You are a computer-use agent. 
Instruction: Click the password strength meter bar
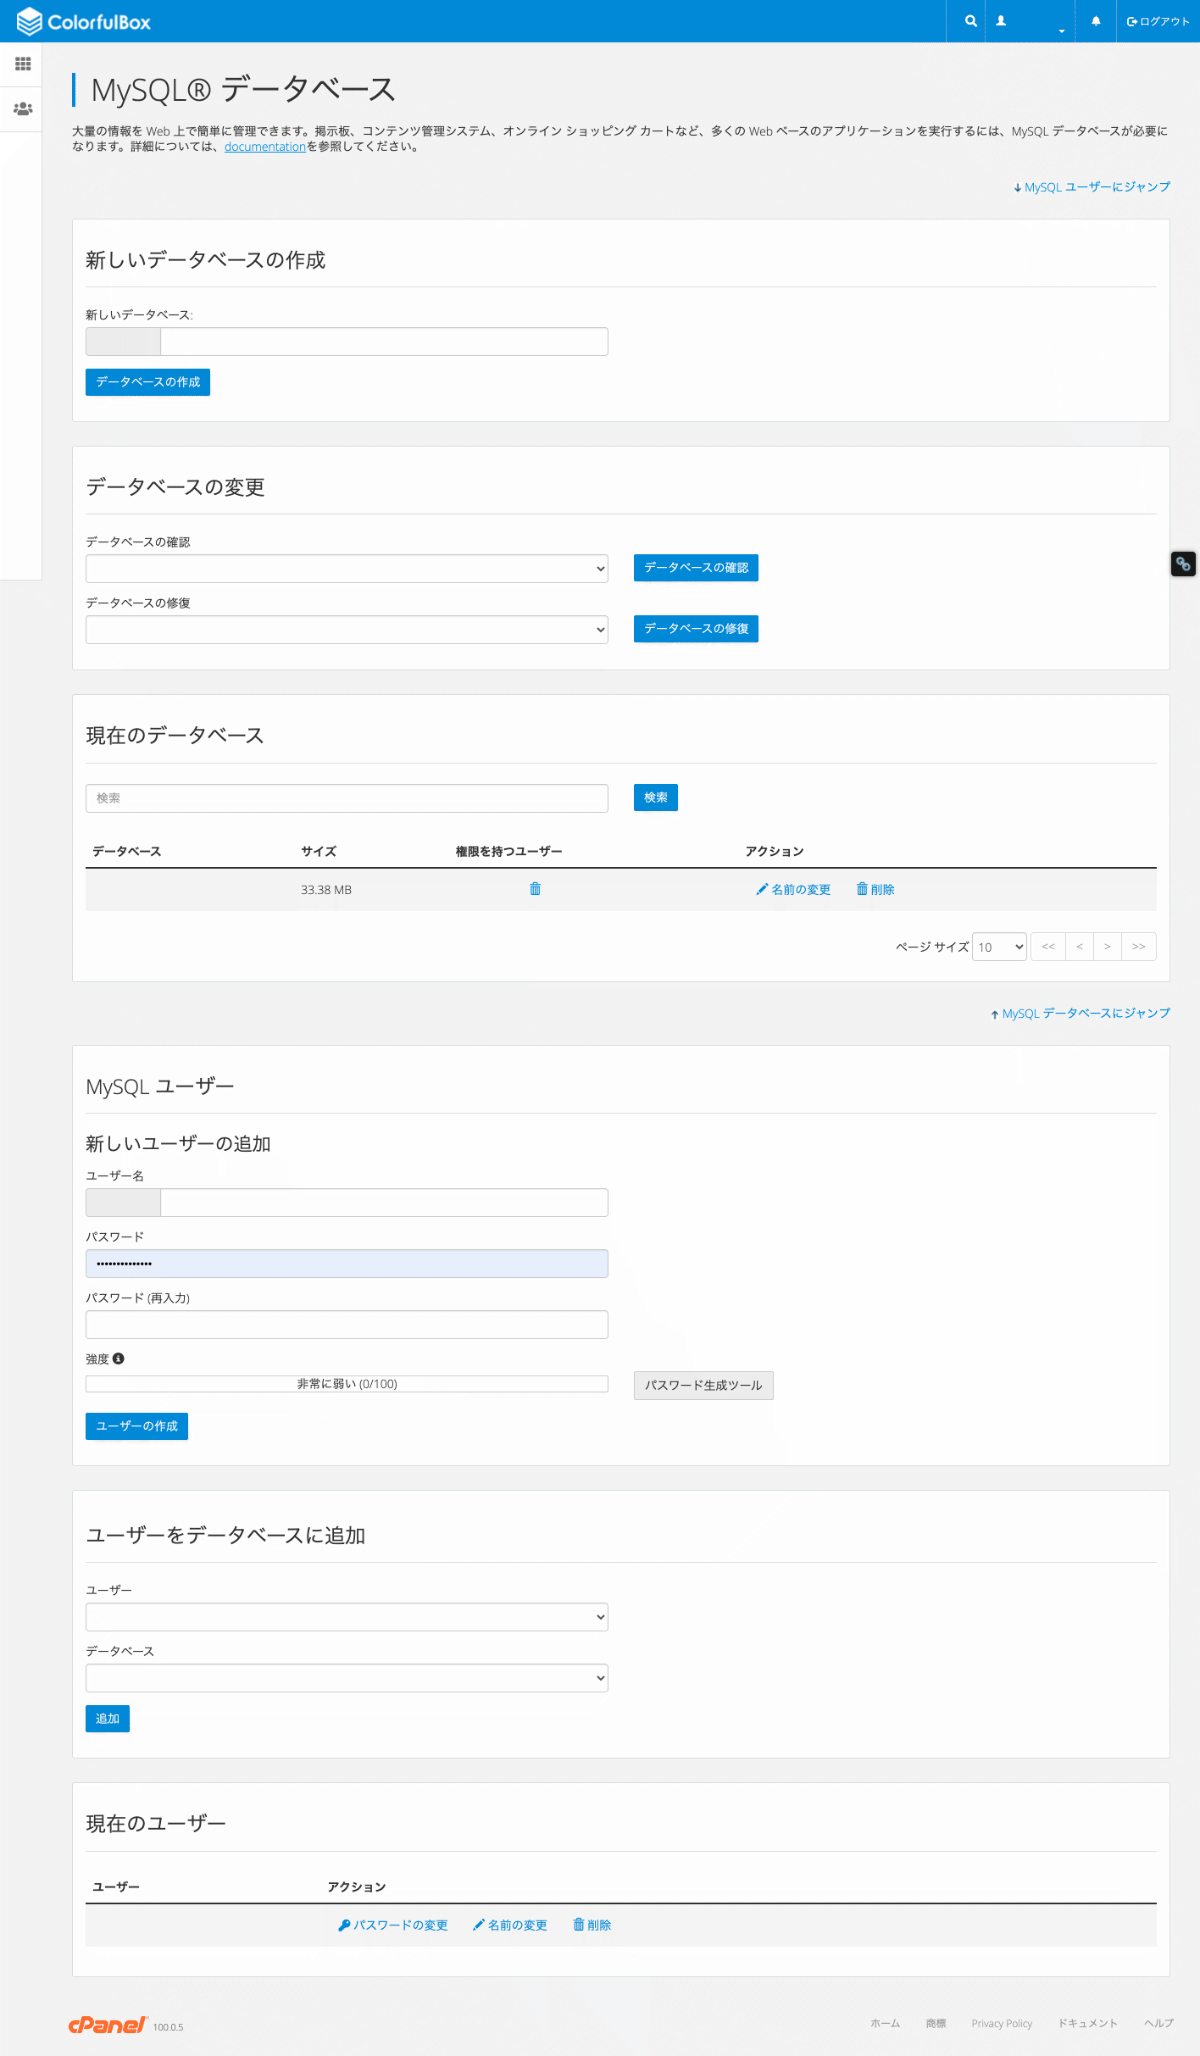coord(347,1384)
